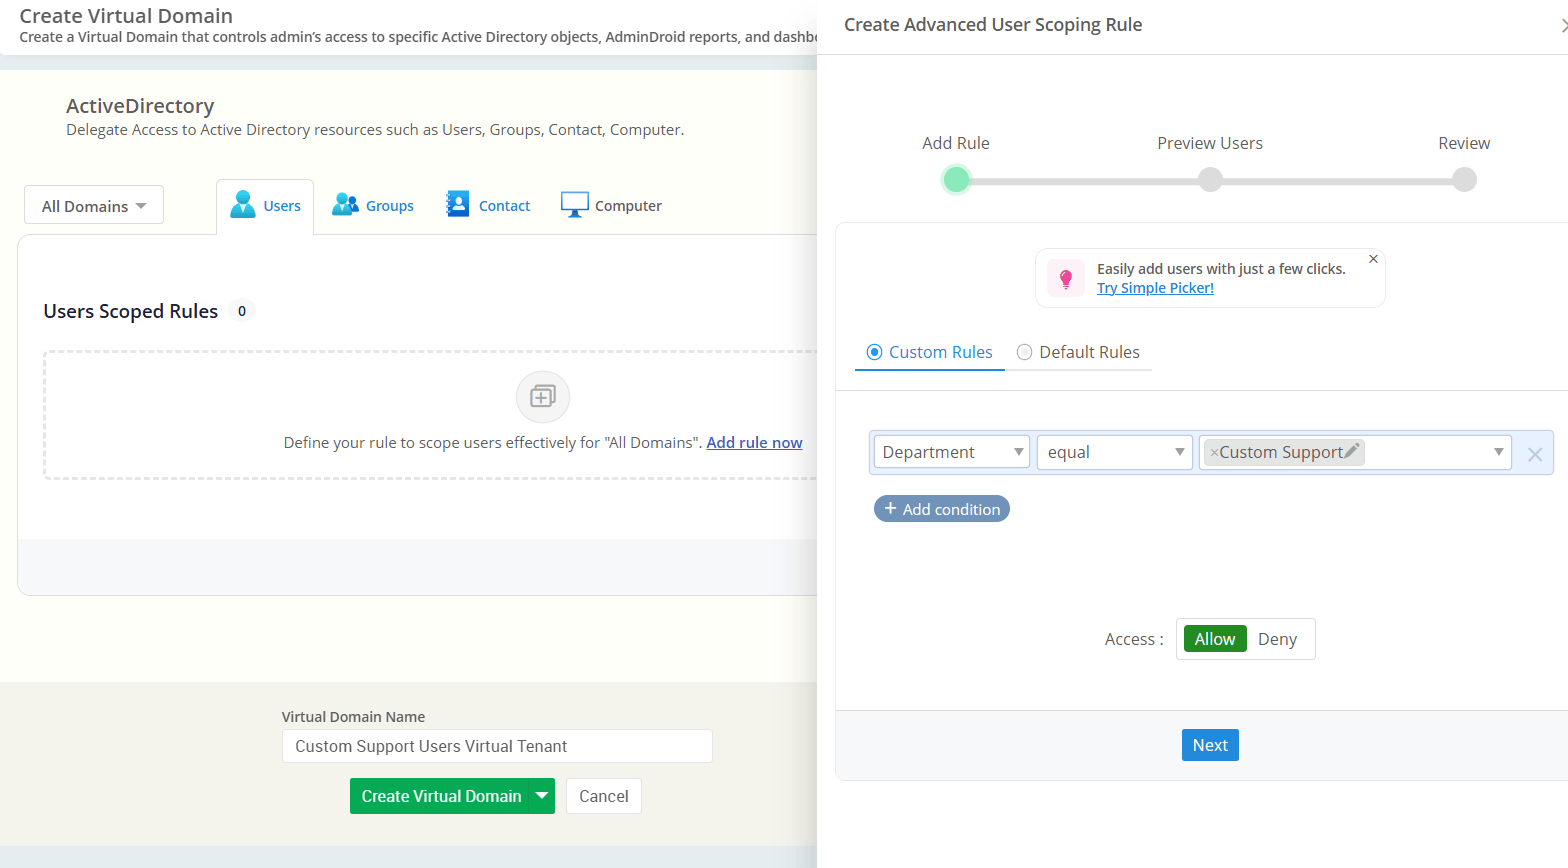Remove the Custom Support value tag
The height and width of the screenshot is (868, 1568).
point(1214,453)
